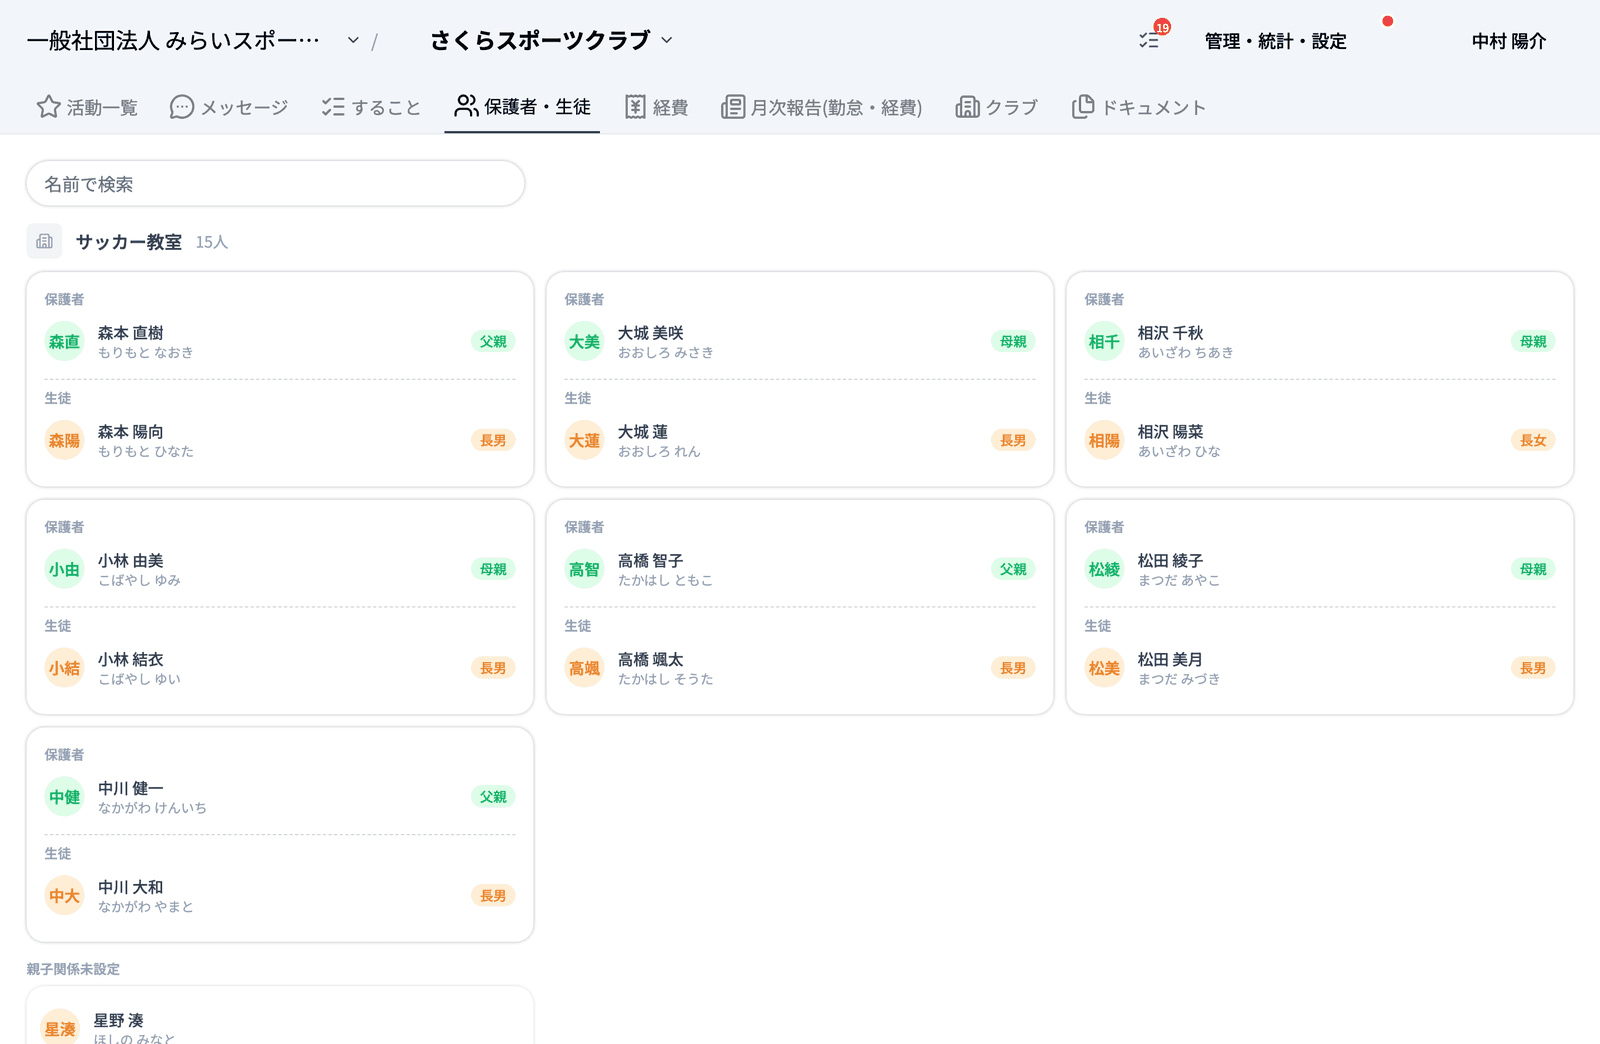
Task: Select guardian 中川 健一
Action: coord(280,798)
